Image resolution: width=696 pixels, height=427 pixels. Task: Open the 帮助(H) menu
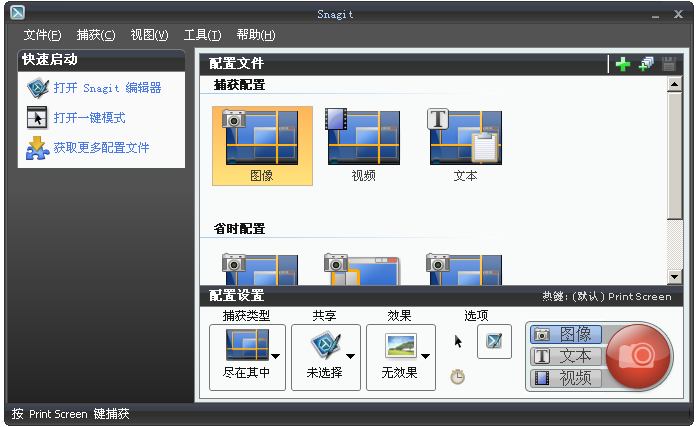256,35
